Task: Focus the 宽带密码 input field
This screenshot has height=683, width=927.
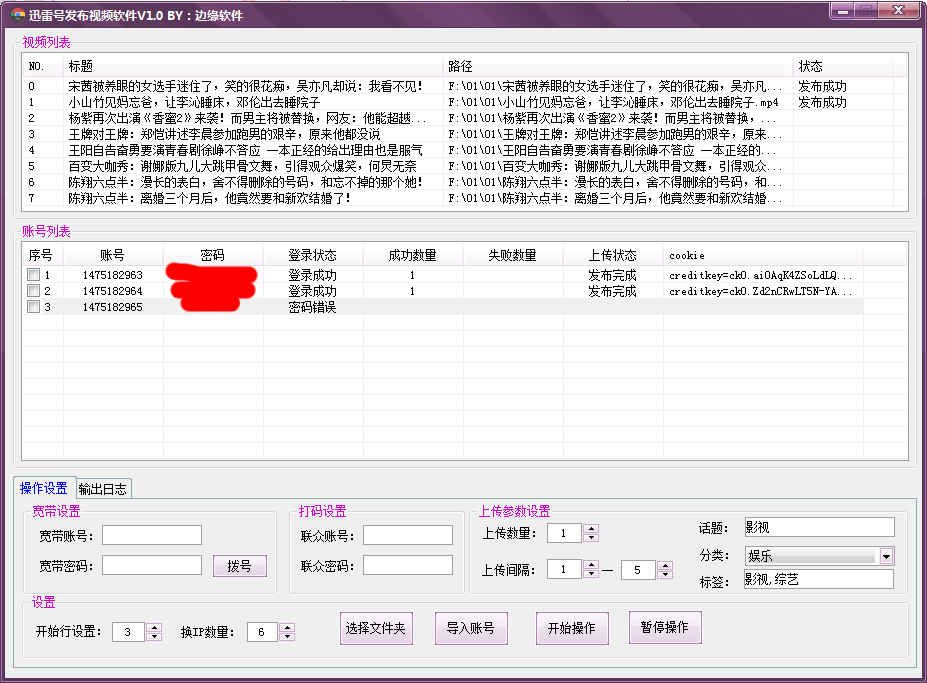Action: click(152, 565)
